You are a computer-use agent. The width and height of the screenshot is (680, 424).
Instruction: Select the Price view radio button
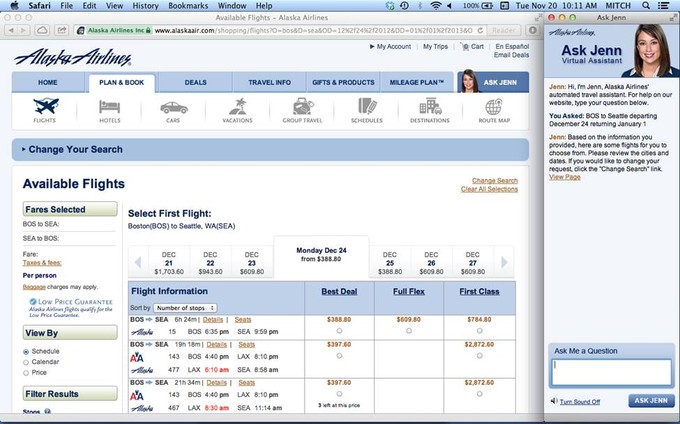[x=26, y=373]
